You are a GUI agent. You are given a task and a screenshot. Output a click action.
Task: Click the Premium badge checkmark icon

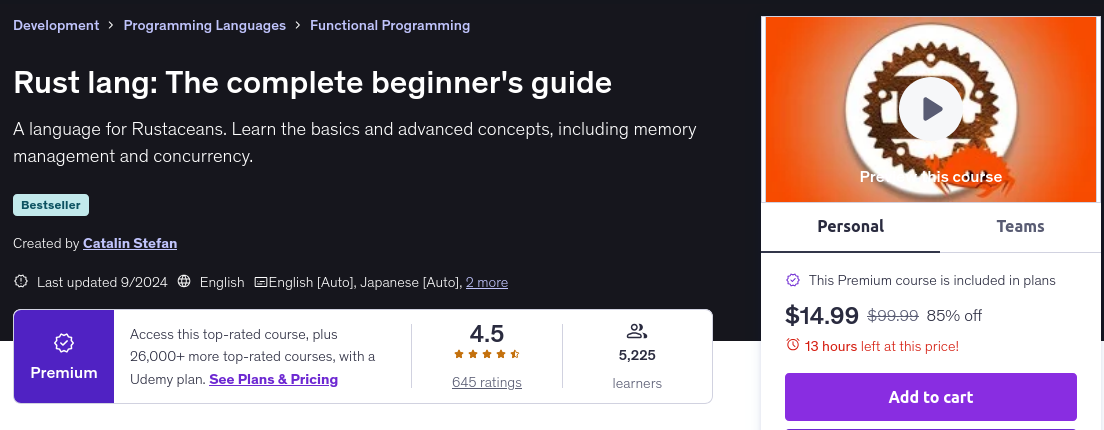click(64, 343)
